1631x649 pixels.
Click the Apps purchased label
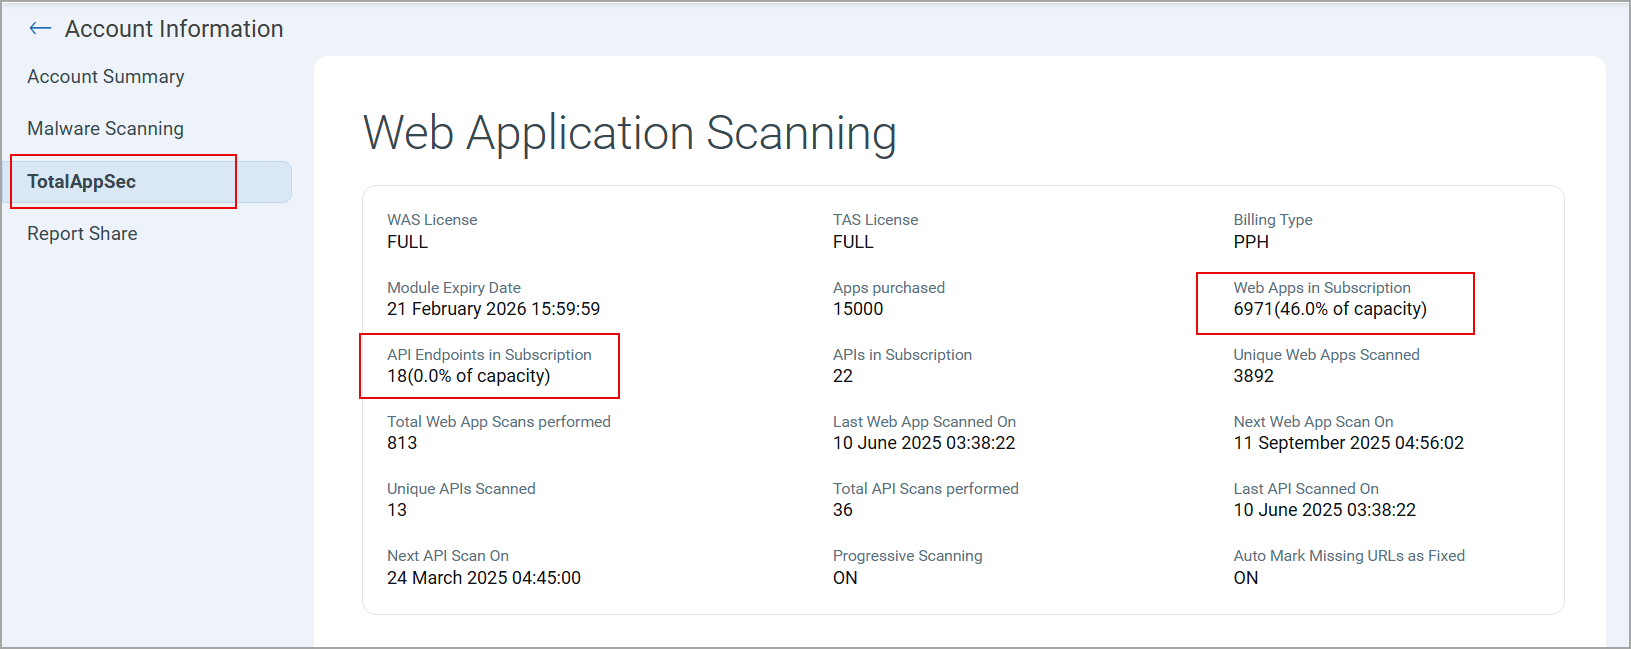889,288
